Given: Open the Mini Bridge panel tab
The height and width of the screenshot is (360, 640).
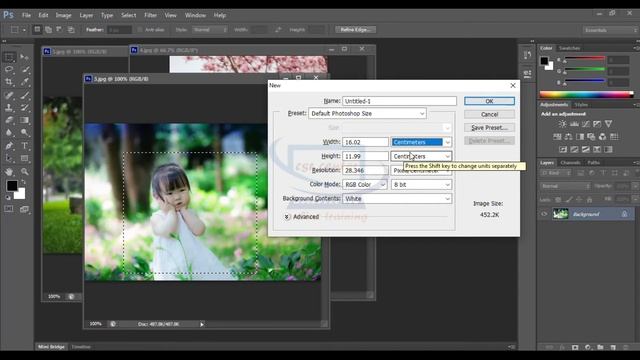Looking at the screenshot, I should point(51,347).
